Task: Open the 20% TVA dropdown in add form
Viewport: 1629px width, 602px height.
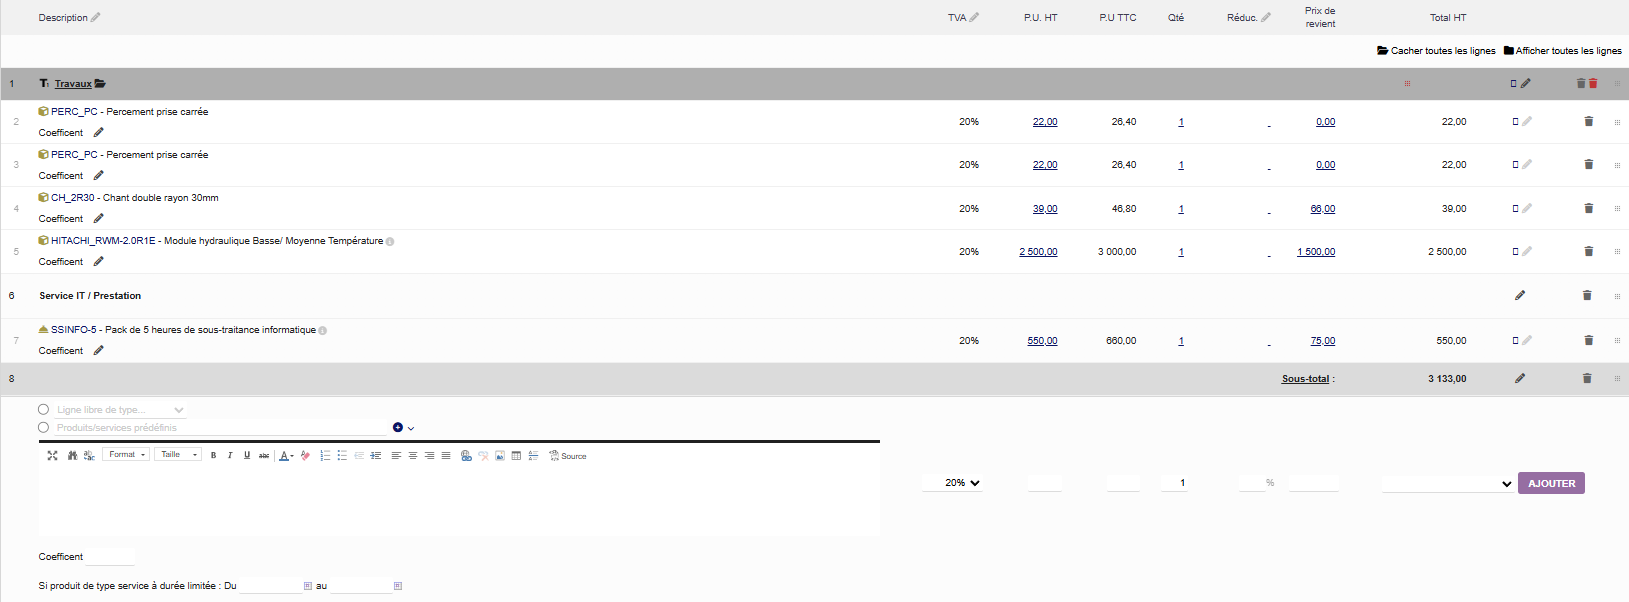Action: coord(962,483)
